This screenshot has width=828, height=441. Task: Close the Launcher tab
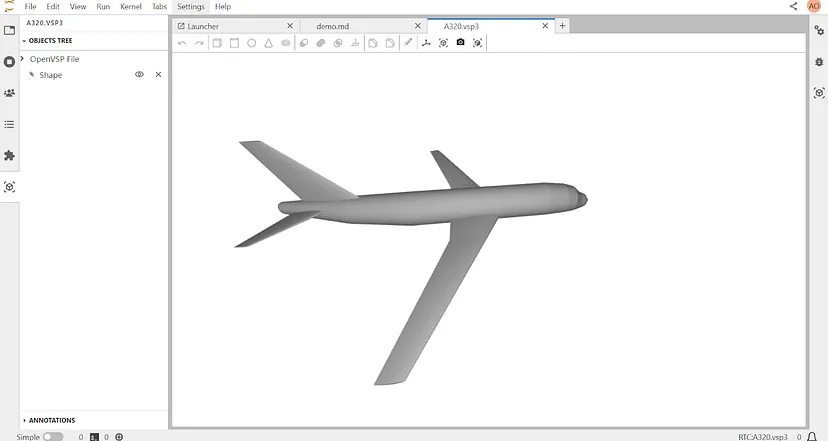tap(290, 26)
